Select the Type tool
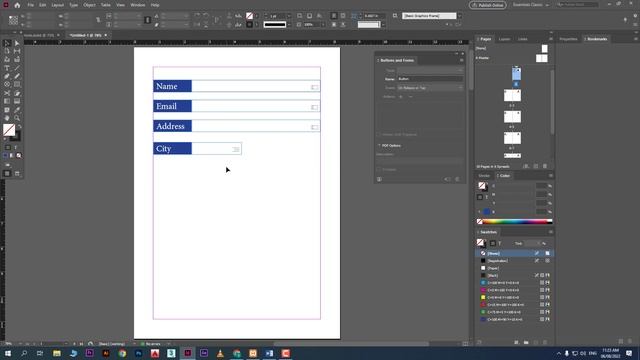The width and height of the screenshot is (640, 360). pos(7,68)
